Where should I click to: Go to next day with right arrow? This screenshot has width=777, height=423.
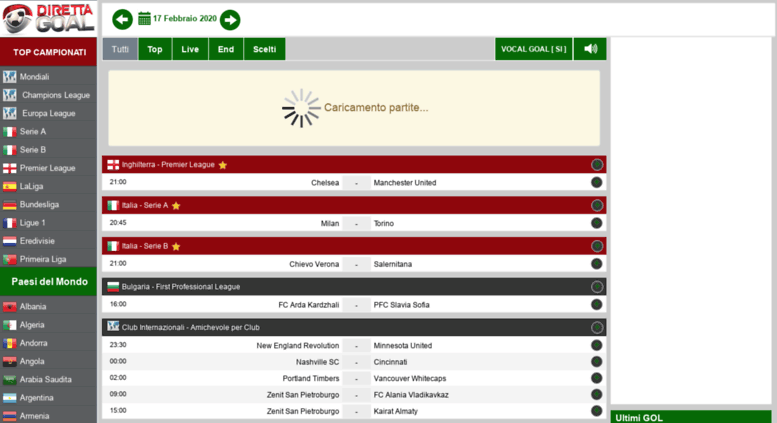point(230,19)
